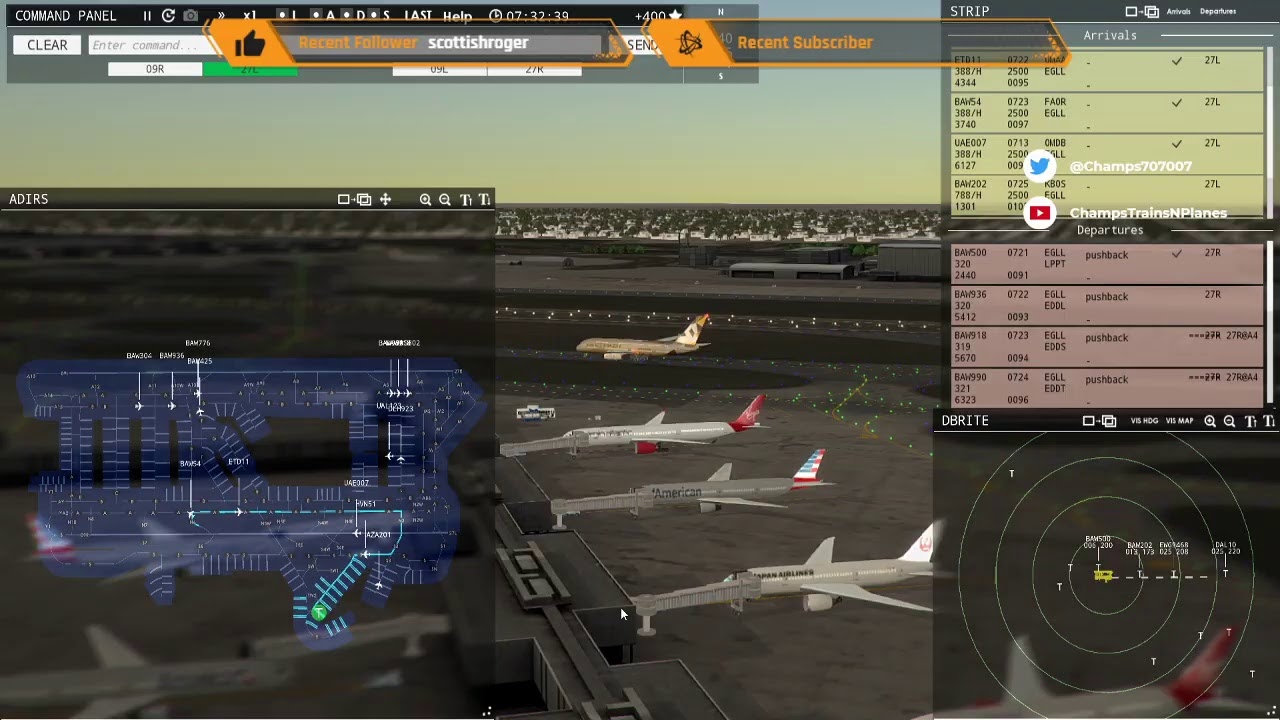Click the Departures list scrollbar

click(x=1271, y=322)
